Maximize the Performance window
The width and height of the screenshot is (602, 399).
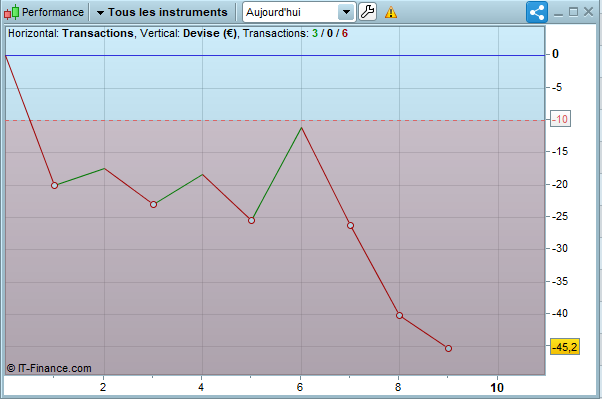[573, 12]
